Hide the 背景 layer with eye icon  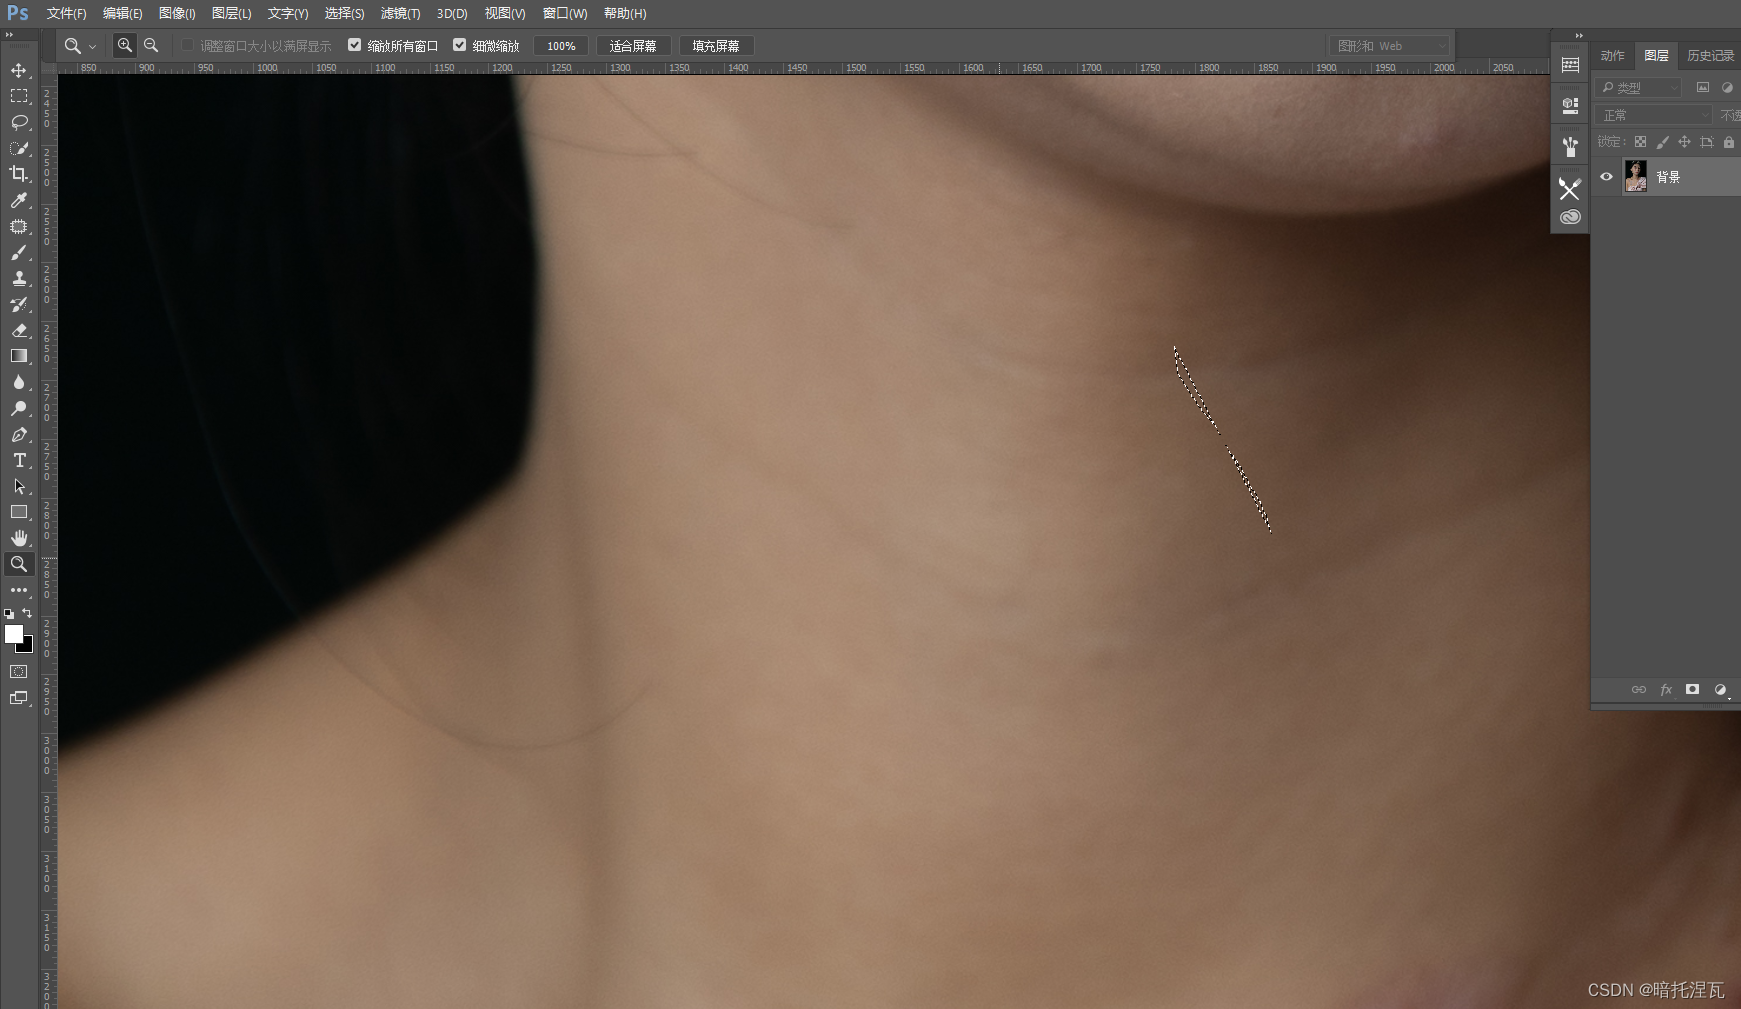click(x=1606, y=177)
